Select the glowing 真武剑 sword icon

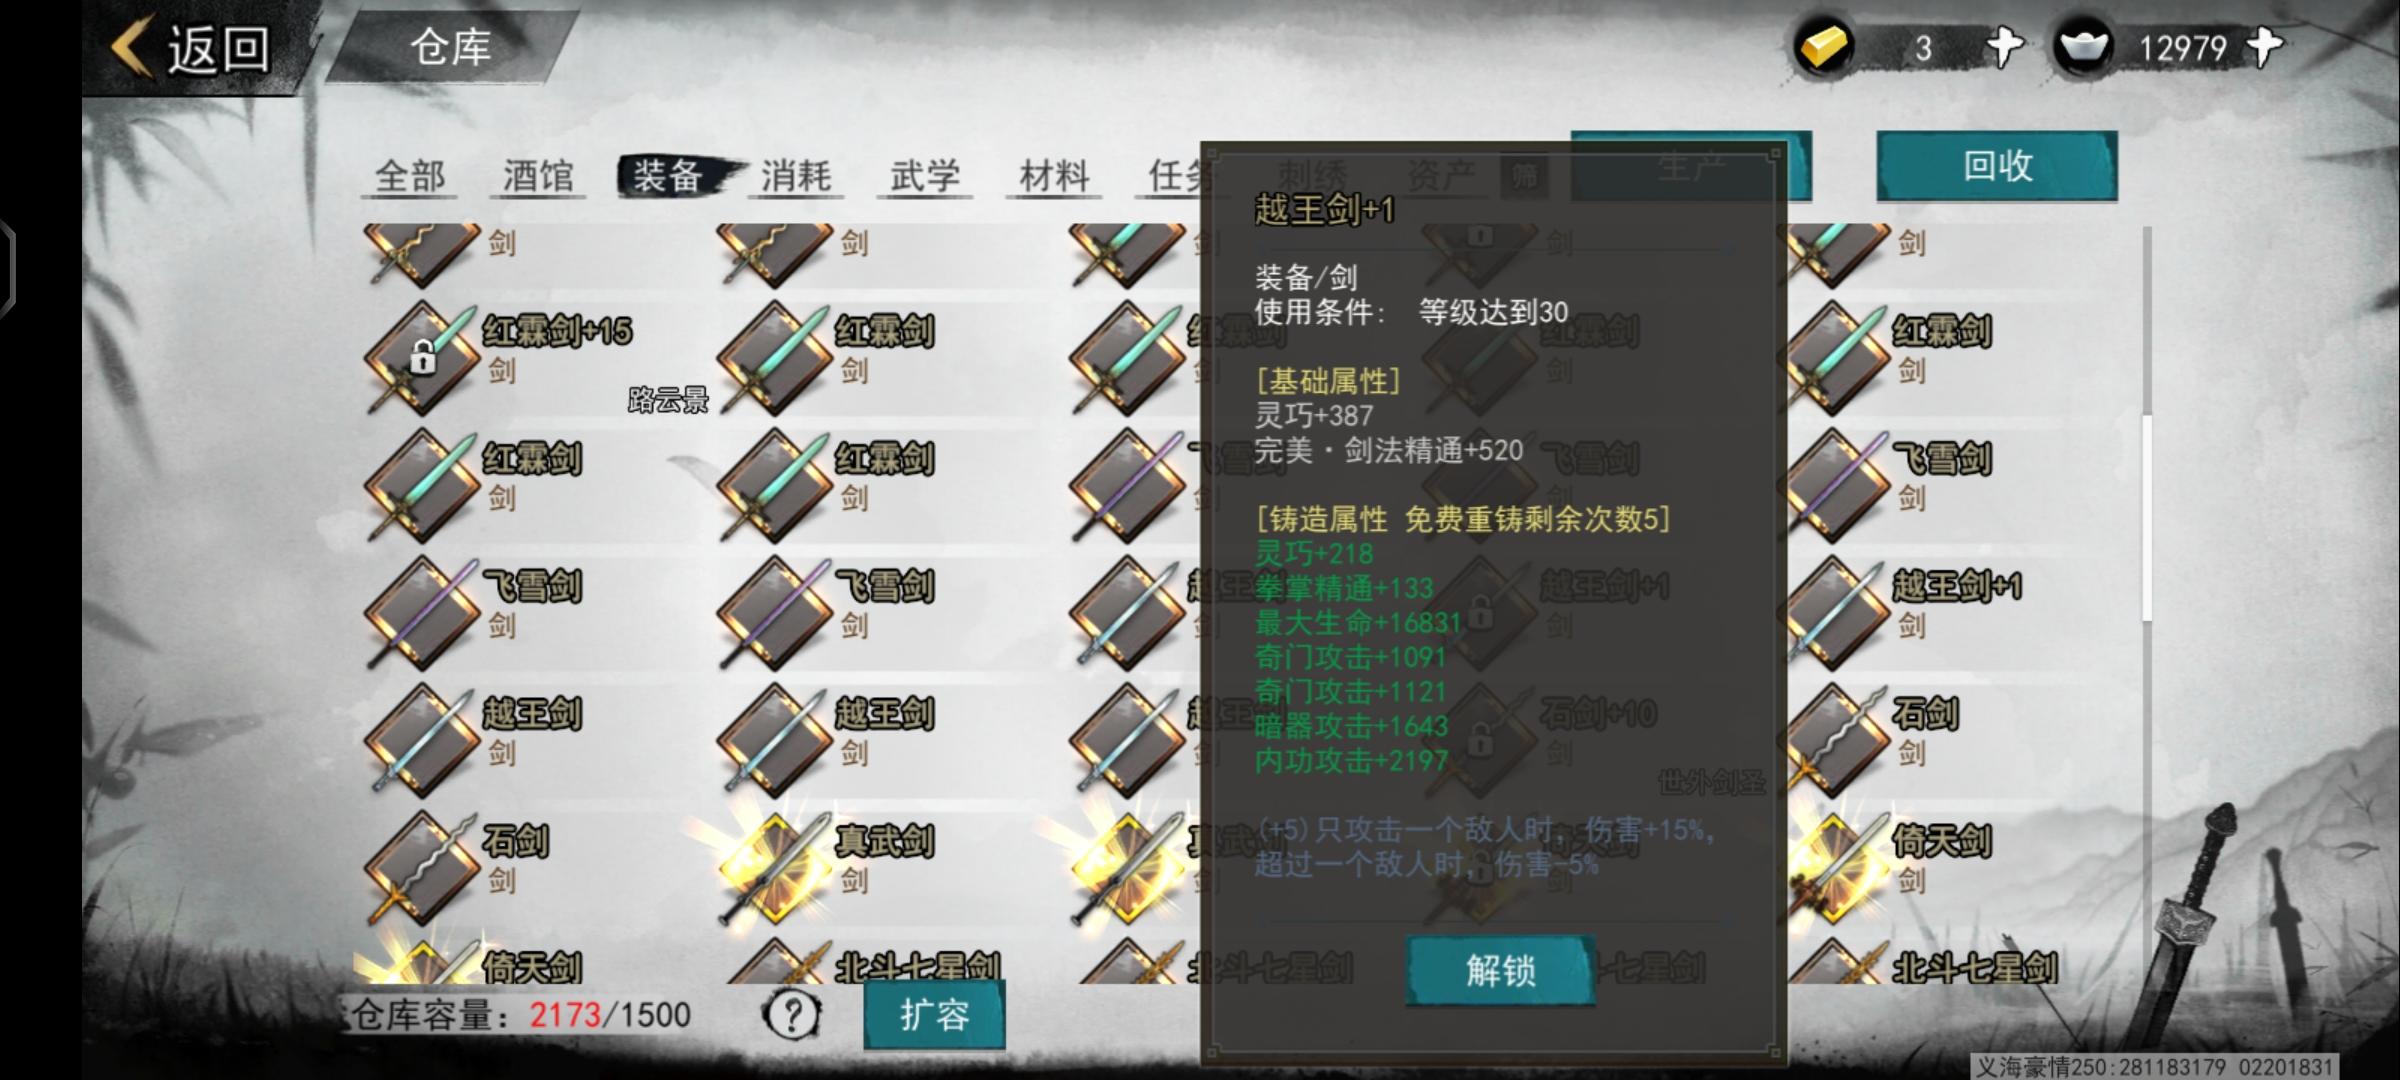click(777, 867)
